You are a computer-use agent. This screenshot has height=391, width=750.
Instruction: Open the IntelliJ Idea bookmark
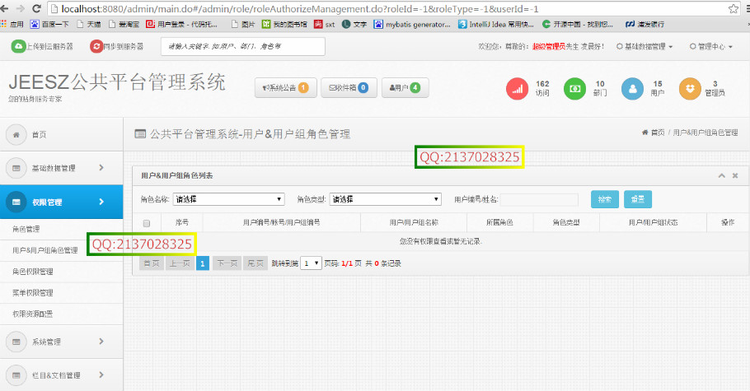pyautogui.click(x=496, y=24)
